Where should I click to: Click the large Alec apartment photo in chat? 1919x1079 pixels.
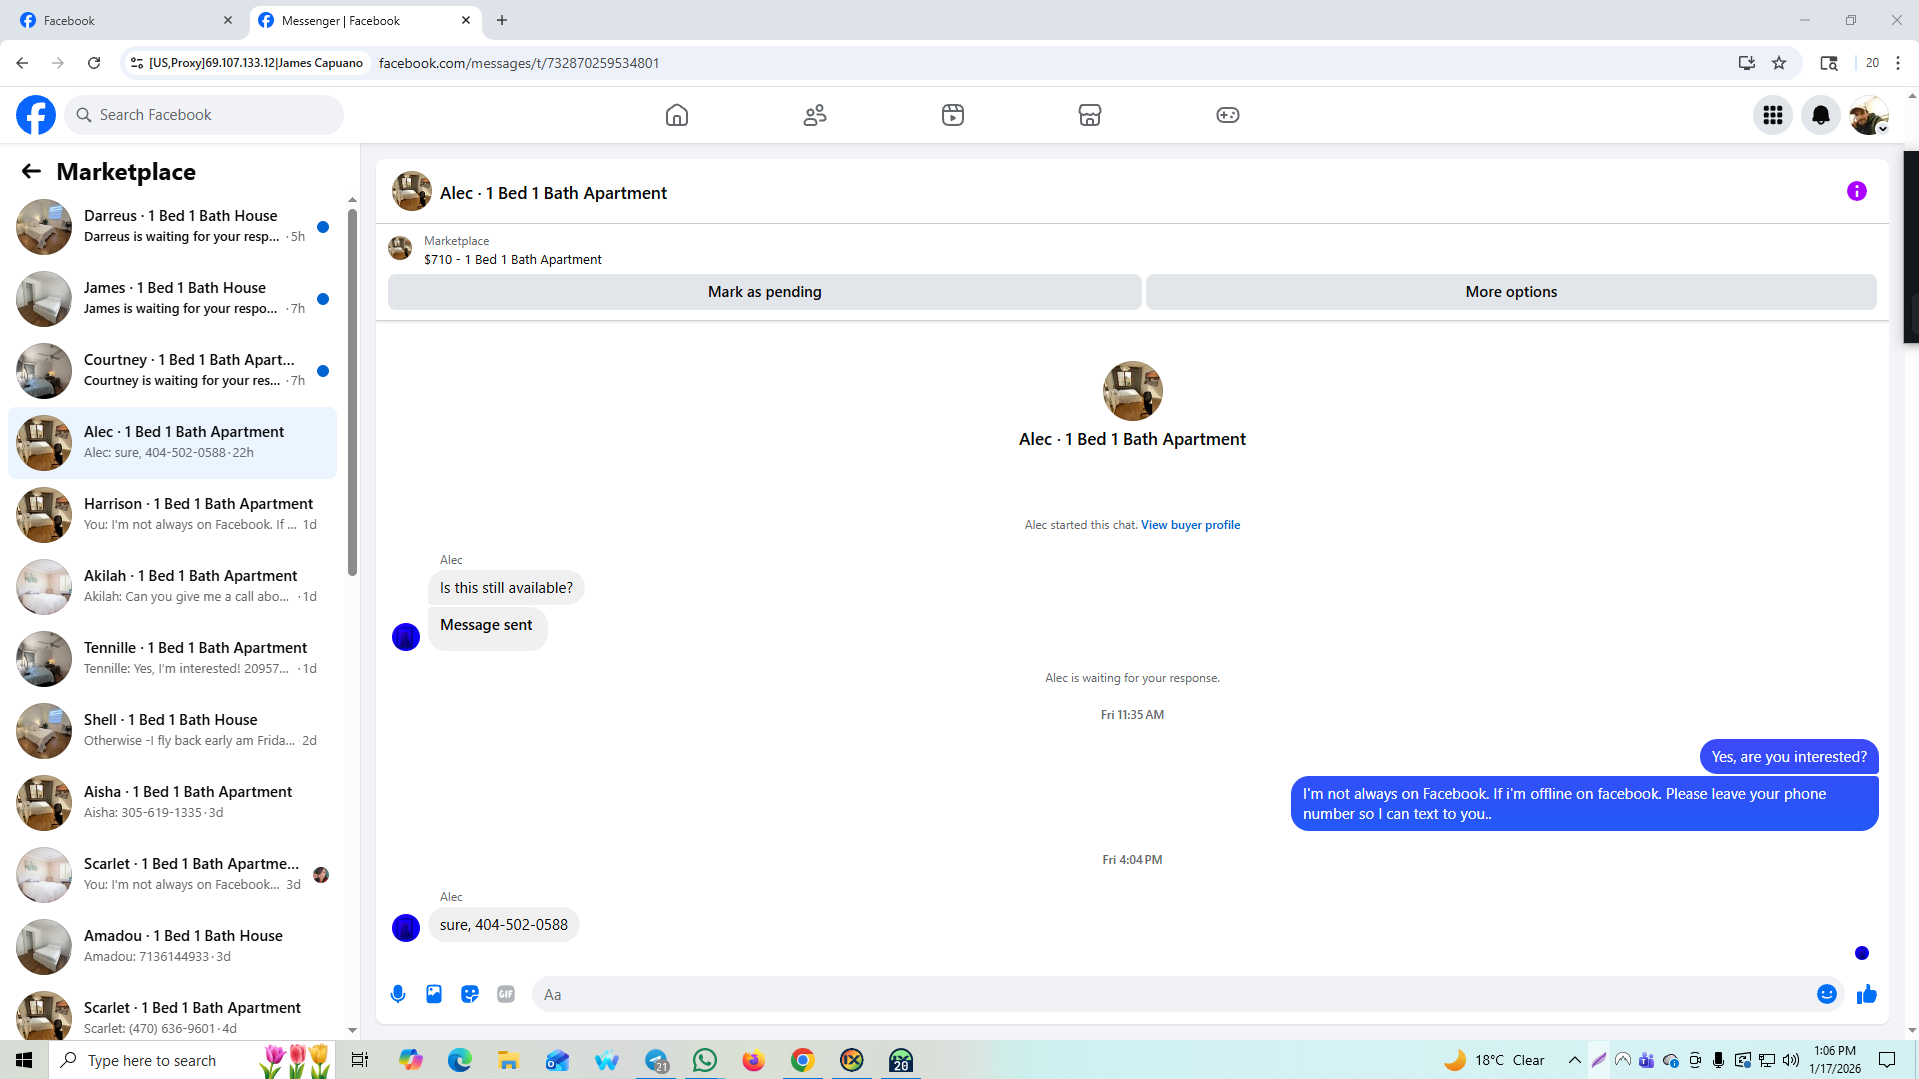tap(1132, 391)
